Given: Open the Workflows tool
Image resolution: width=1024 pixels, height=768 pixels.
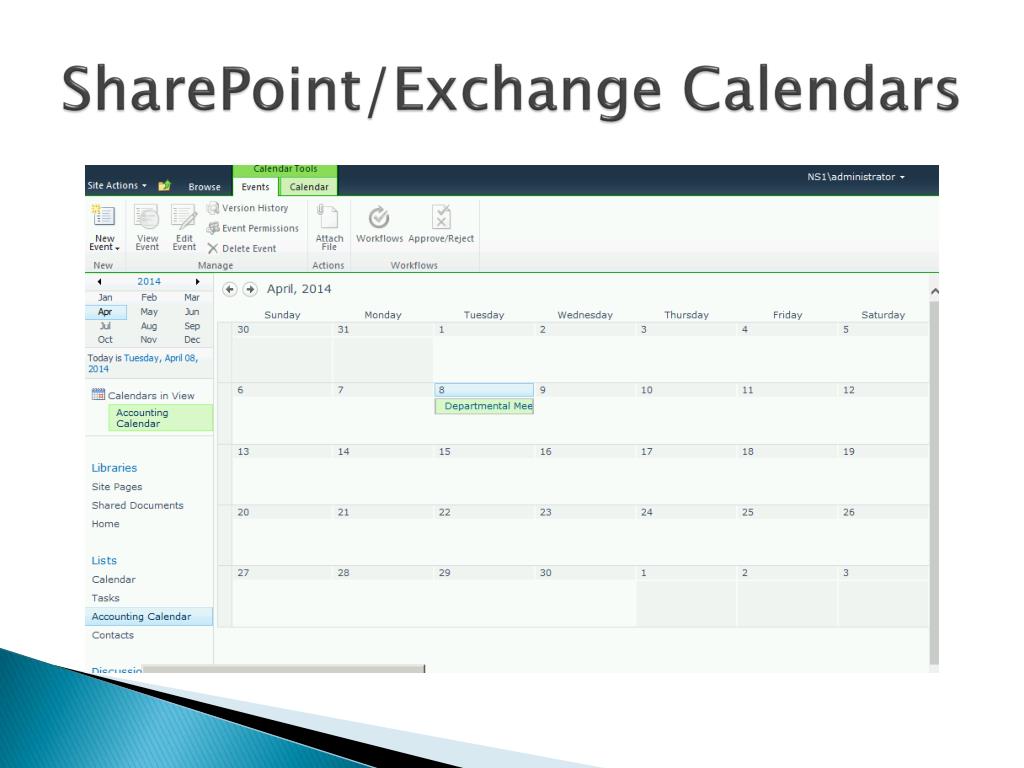Looking at the screenshot, I should coord(379,225).
